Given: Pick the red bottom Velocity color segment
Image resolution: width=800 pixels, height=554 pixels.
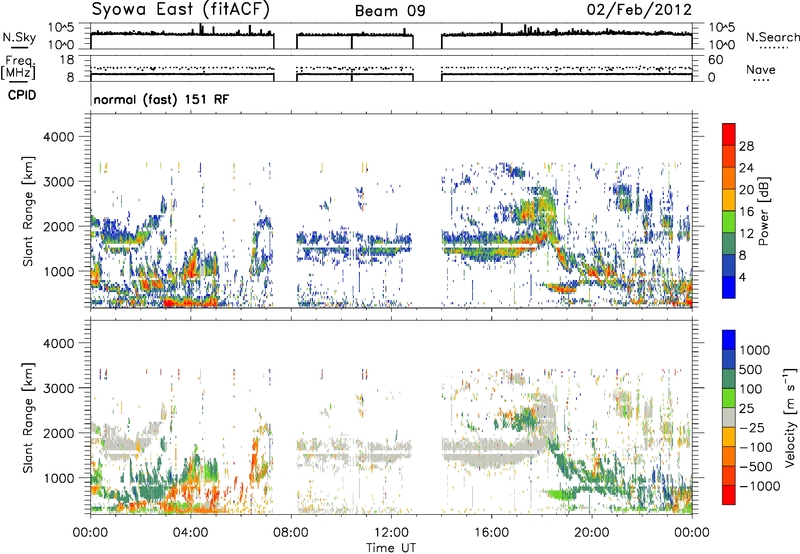Looking at the screenshot, I should (x=729, y=494).
